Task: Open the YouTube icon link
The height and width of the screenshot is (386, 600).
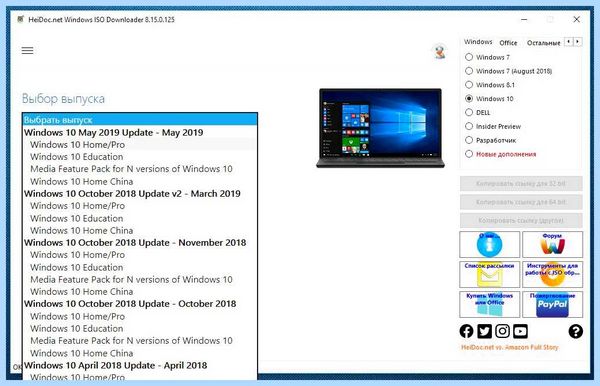Action: click(520, 331)
